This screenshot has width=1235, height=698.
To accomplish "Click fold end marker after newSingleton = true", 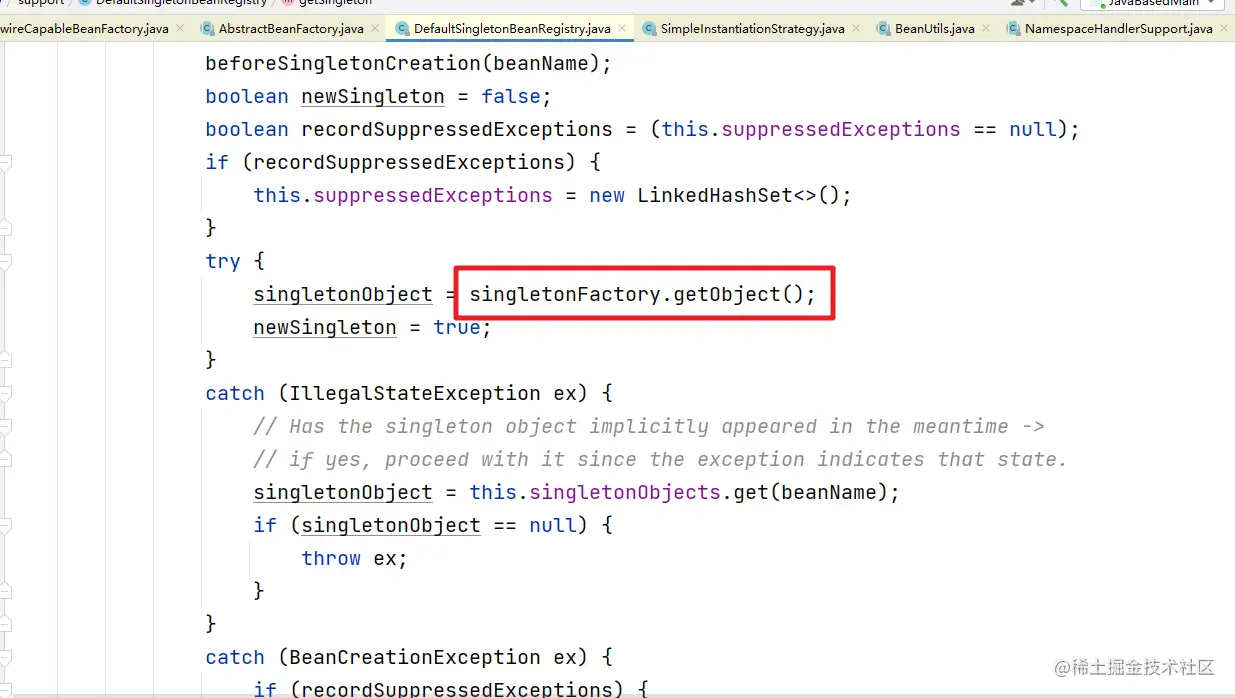I will (5, 359).
